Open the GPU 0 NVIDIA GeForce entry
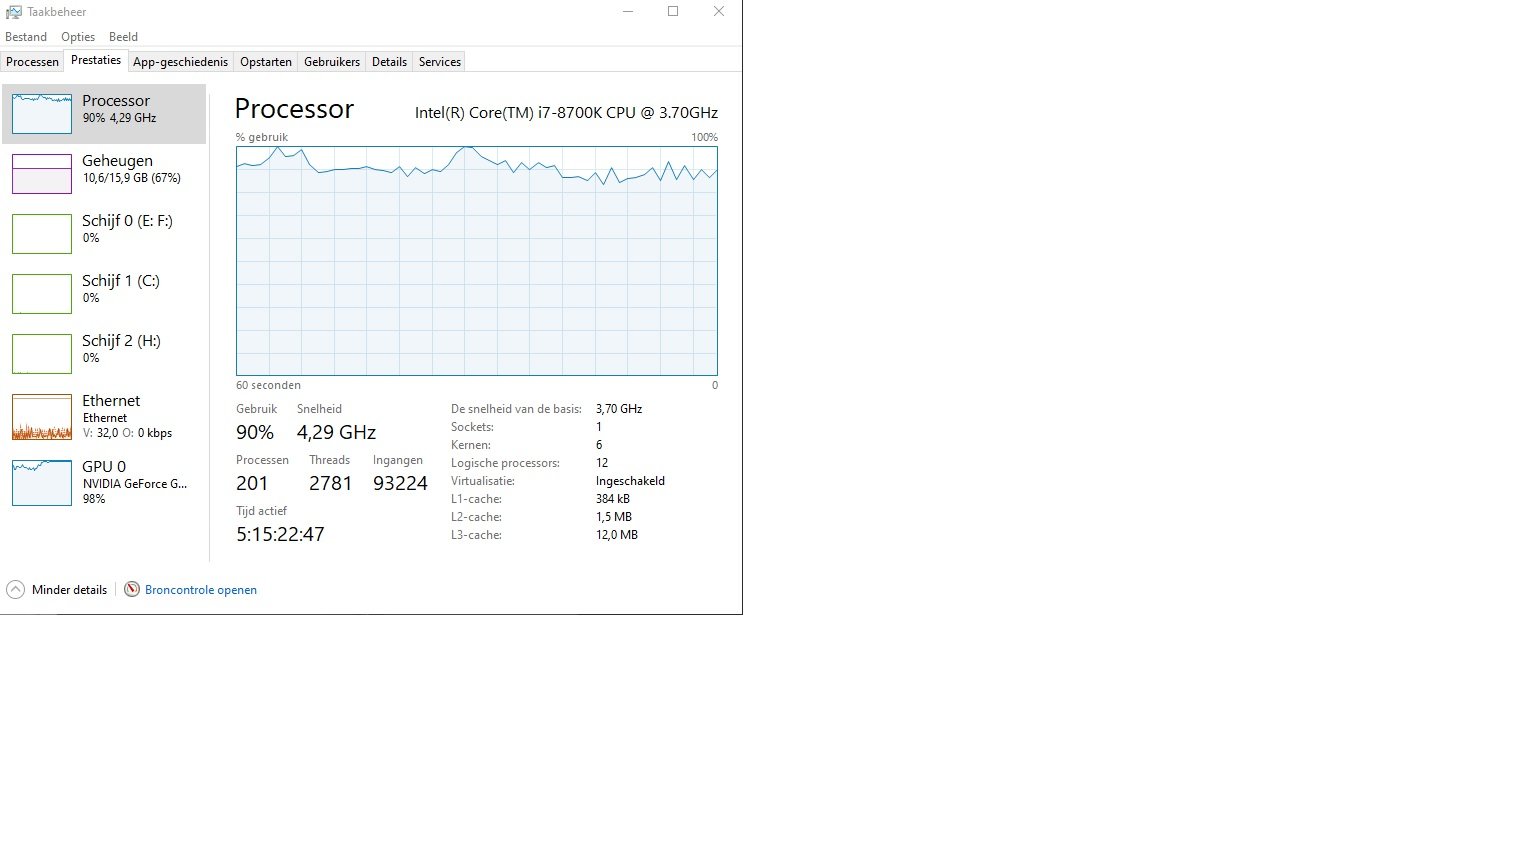The width and height of the screenshot is (1536, 864). [104, 483]
